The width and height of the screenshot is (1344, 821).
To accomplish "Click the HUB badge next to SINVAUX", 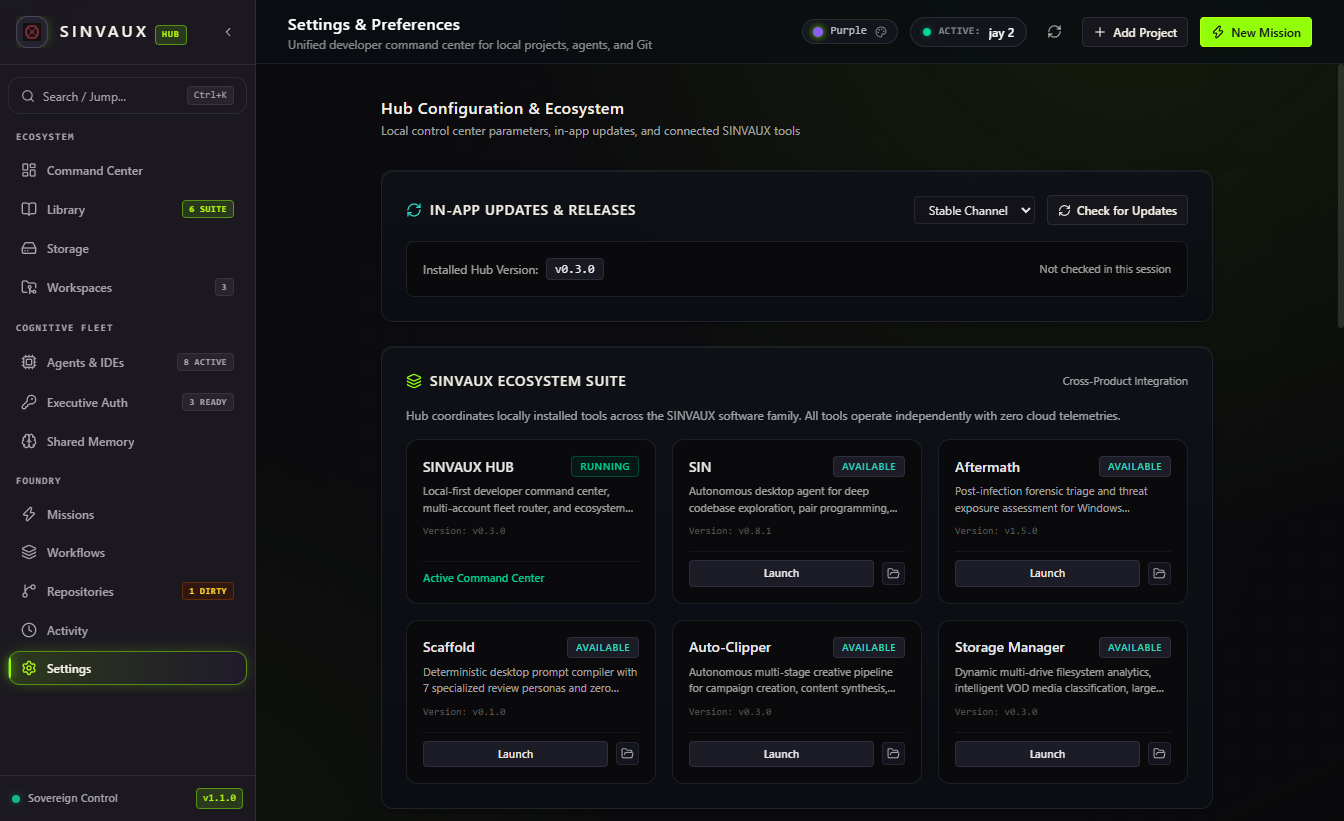I will [171, 34].
